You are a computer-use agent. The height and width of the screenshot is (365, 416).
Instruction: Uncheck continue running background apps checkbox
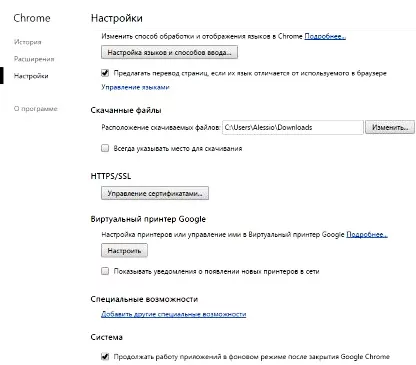tap(105, 356)
